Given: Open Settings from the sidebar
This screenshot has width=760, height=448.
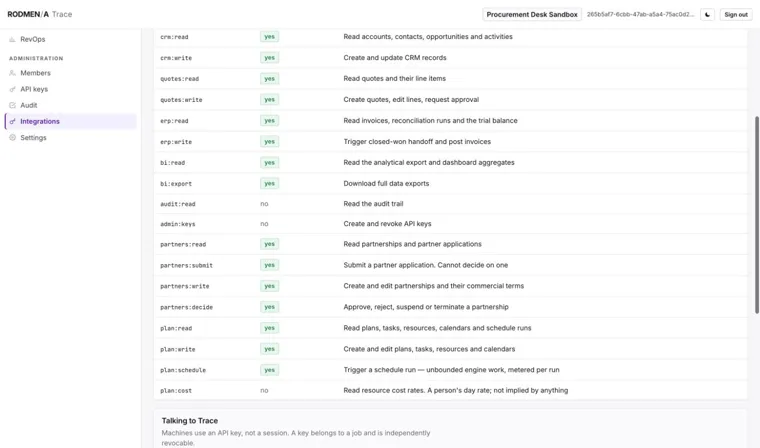Looking at the screenshot, I should (x=71, y=138).
